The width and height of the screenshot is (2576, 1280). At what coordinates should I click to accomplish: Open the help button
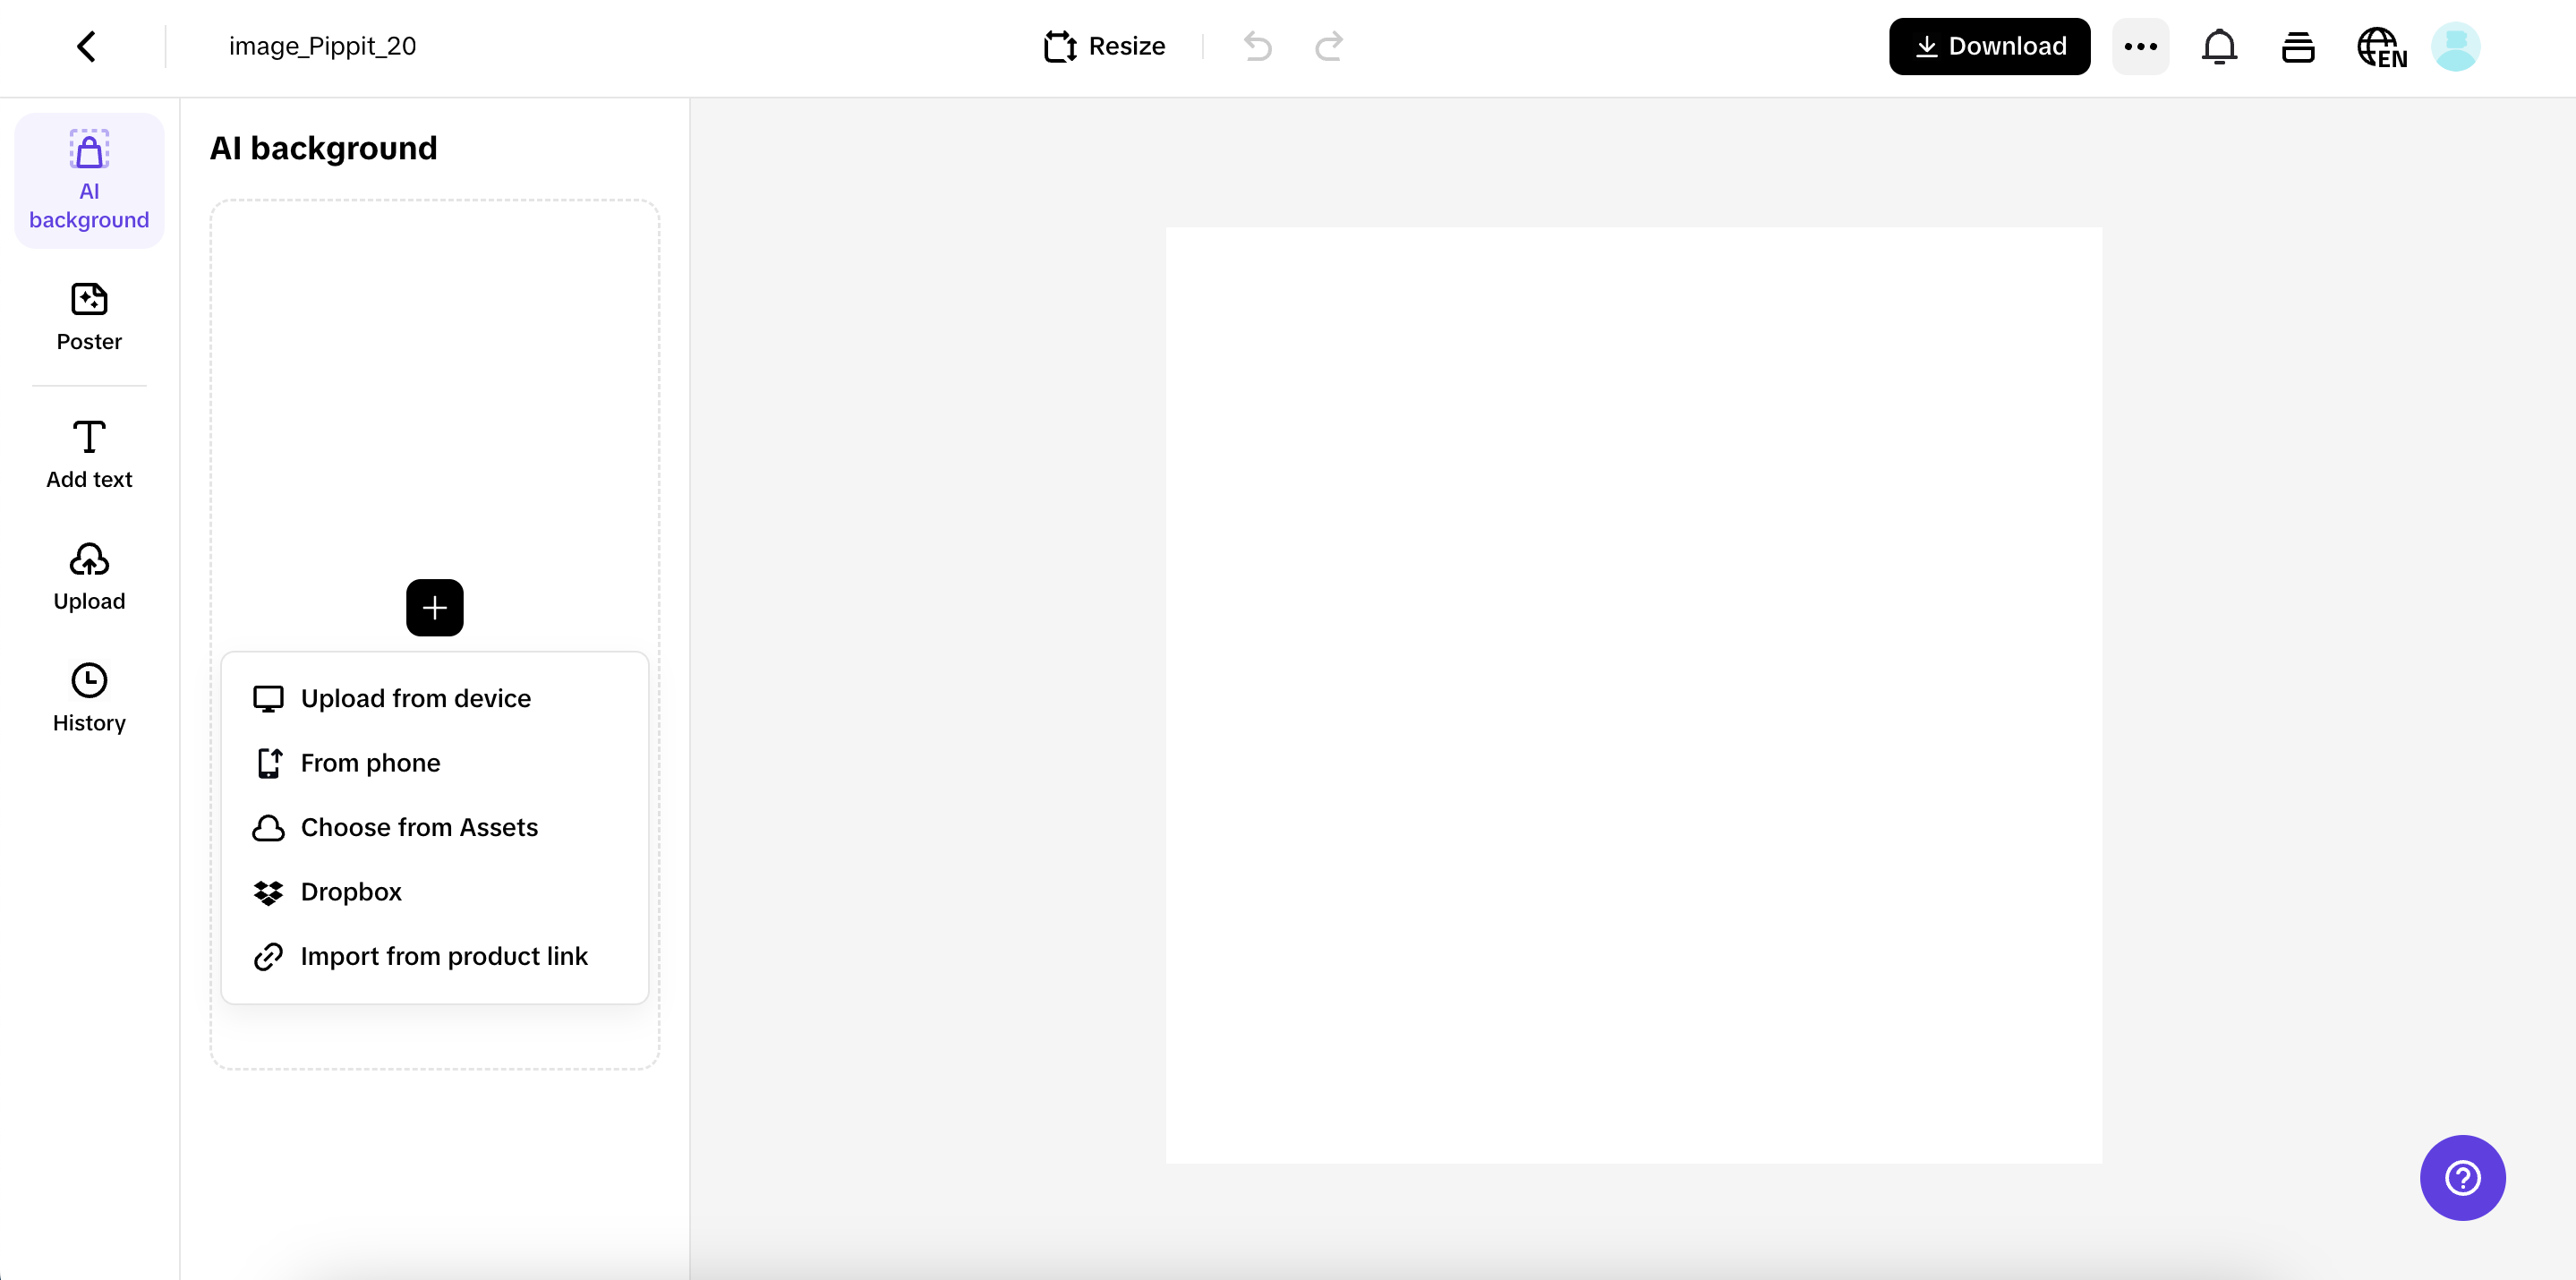tap(2462, 1178)
